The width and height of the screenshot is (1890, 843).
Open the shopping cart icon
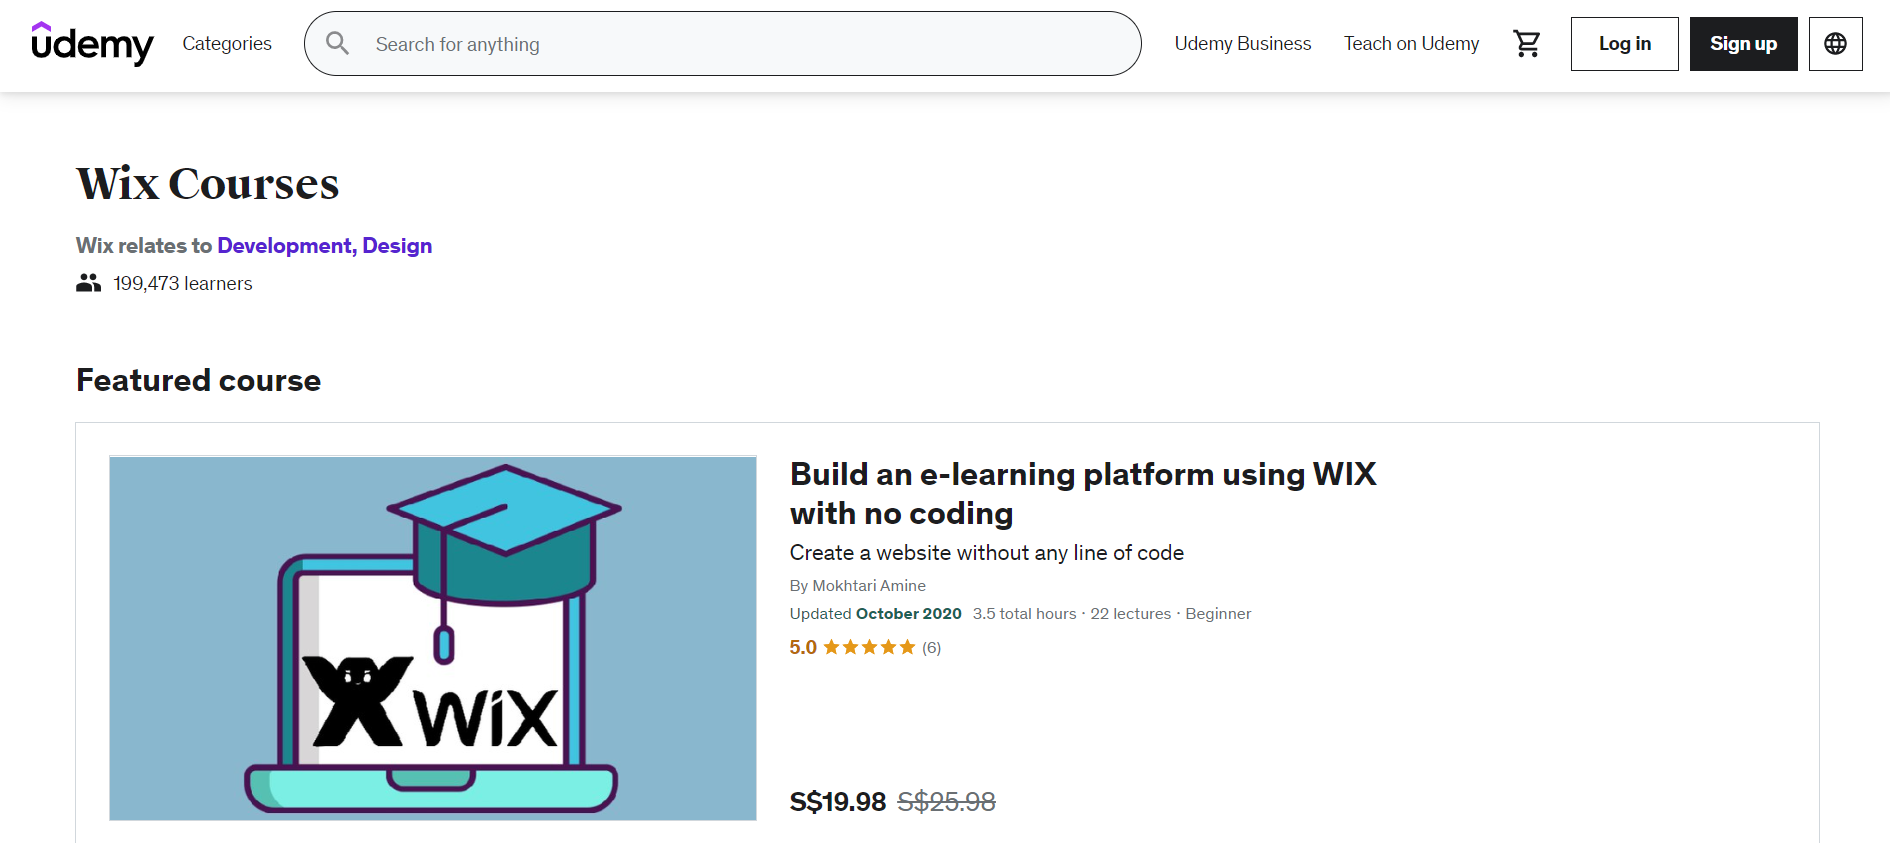[x=1526, y=44]
